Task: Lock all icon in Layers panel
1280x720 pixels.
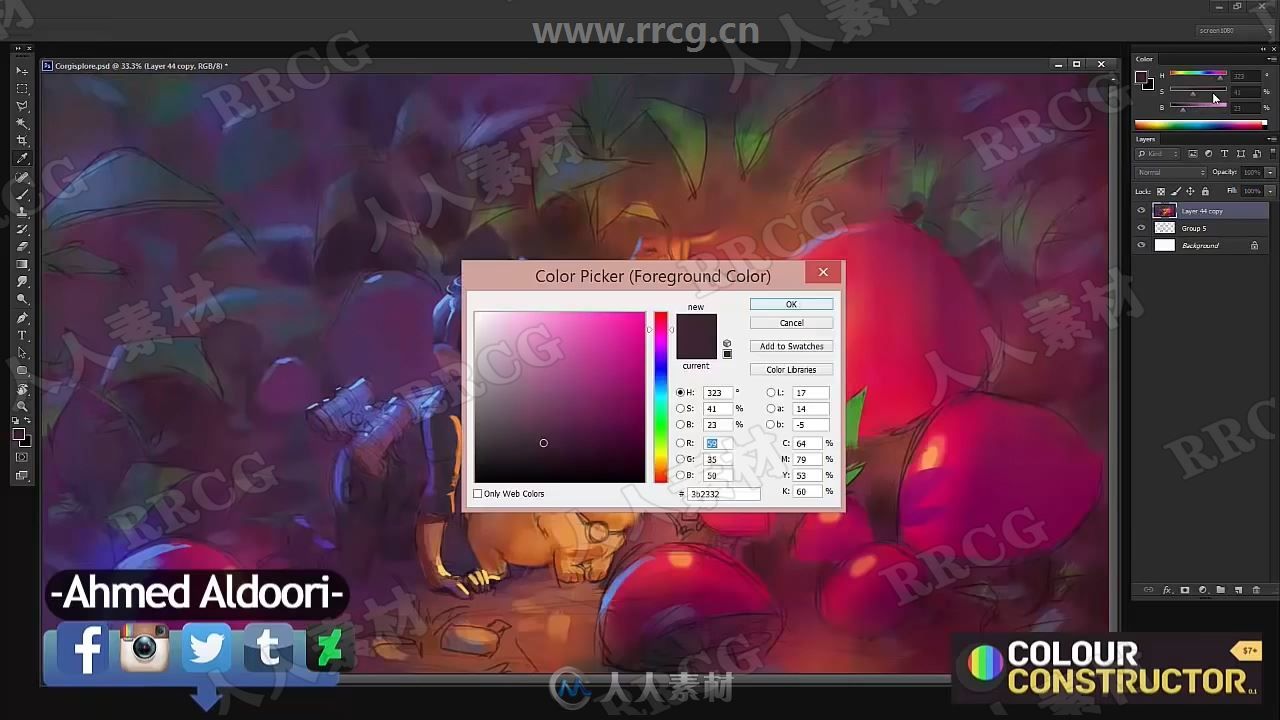Action: pyautogui.click(x=1205, y=191)
